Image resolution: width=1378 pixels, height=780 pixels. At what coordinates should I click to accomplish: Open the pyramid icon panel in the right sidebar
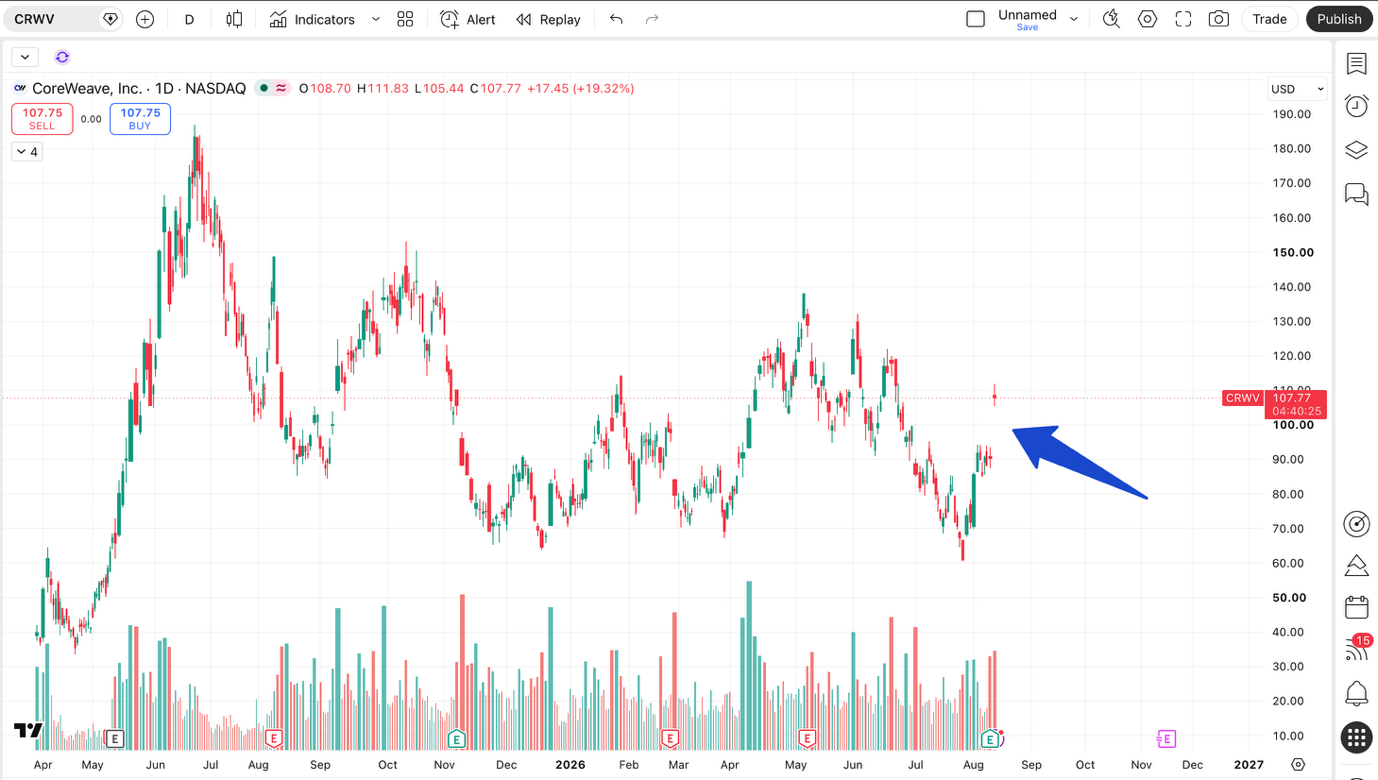(x=1357, y=566)
